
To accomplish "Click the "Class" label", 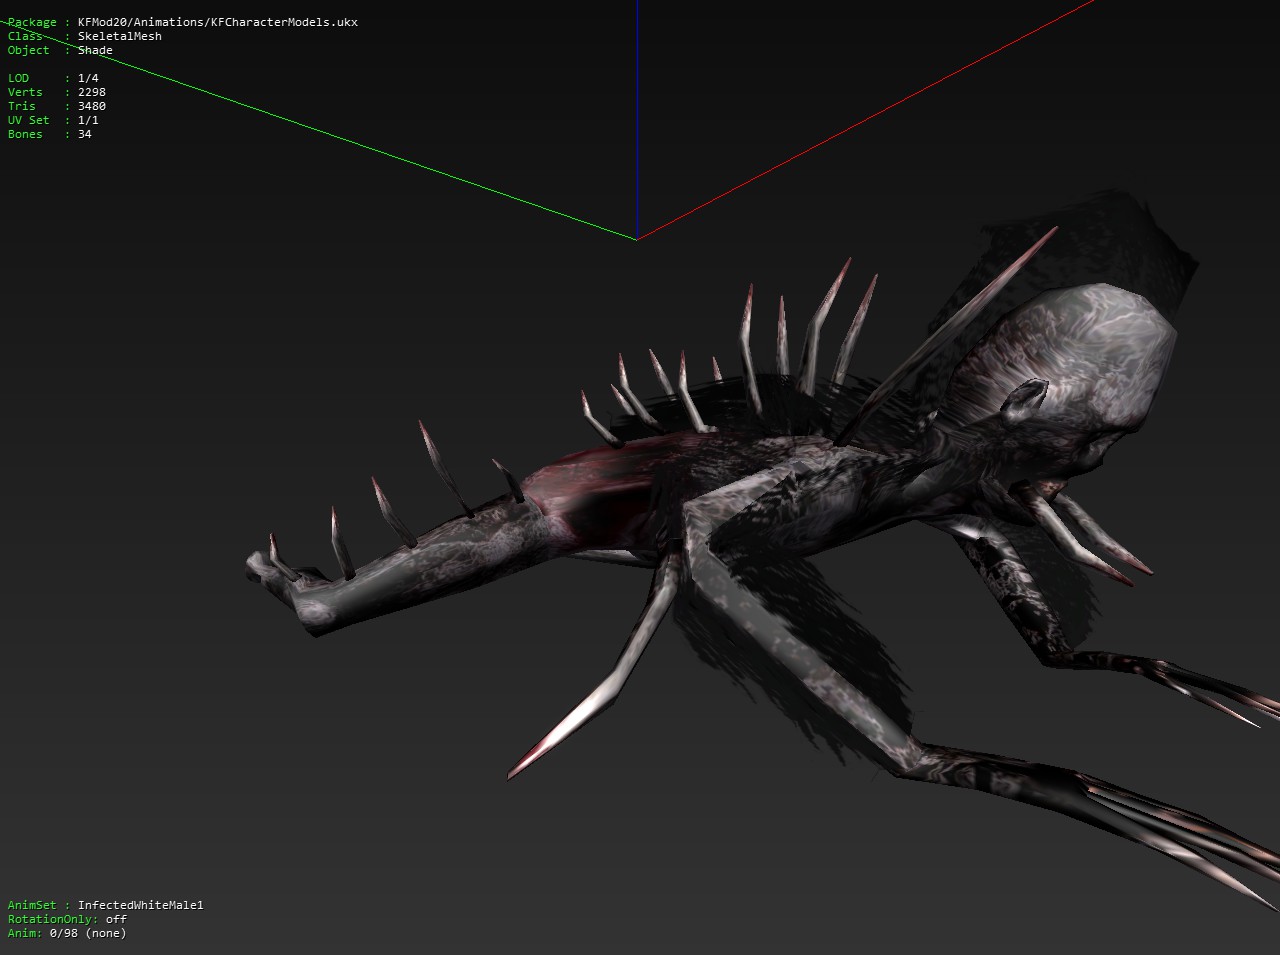I will (25, 36).
